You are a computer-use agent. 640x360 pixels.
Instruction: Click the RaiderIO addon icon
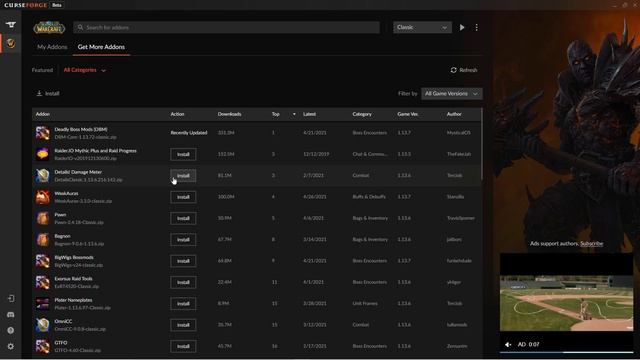(x=42, y=154)
